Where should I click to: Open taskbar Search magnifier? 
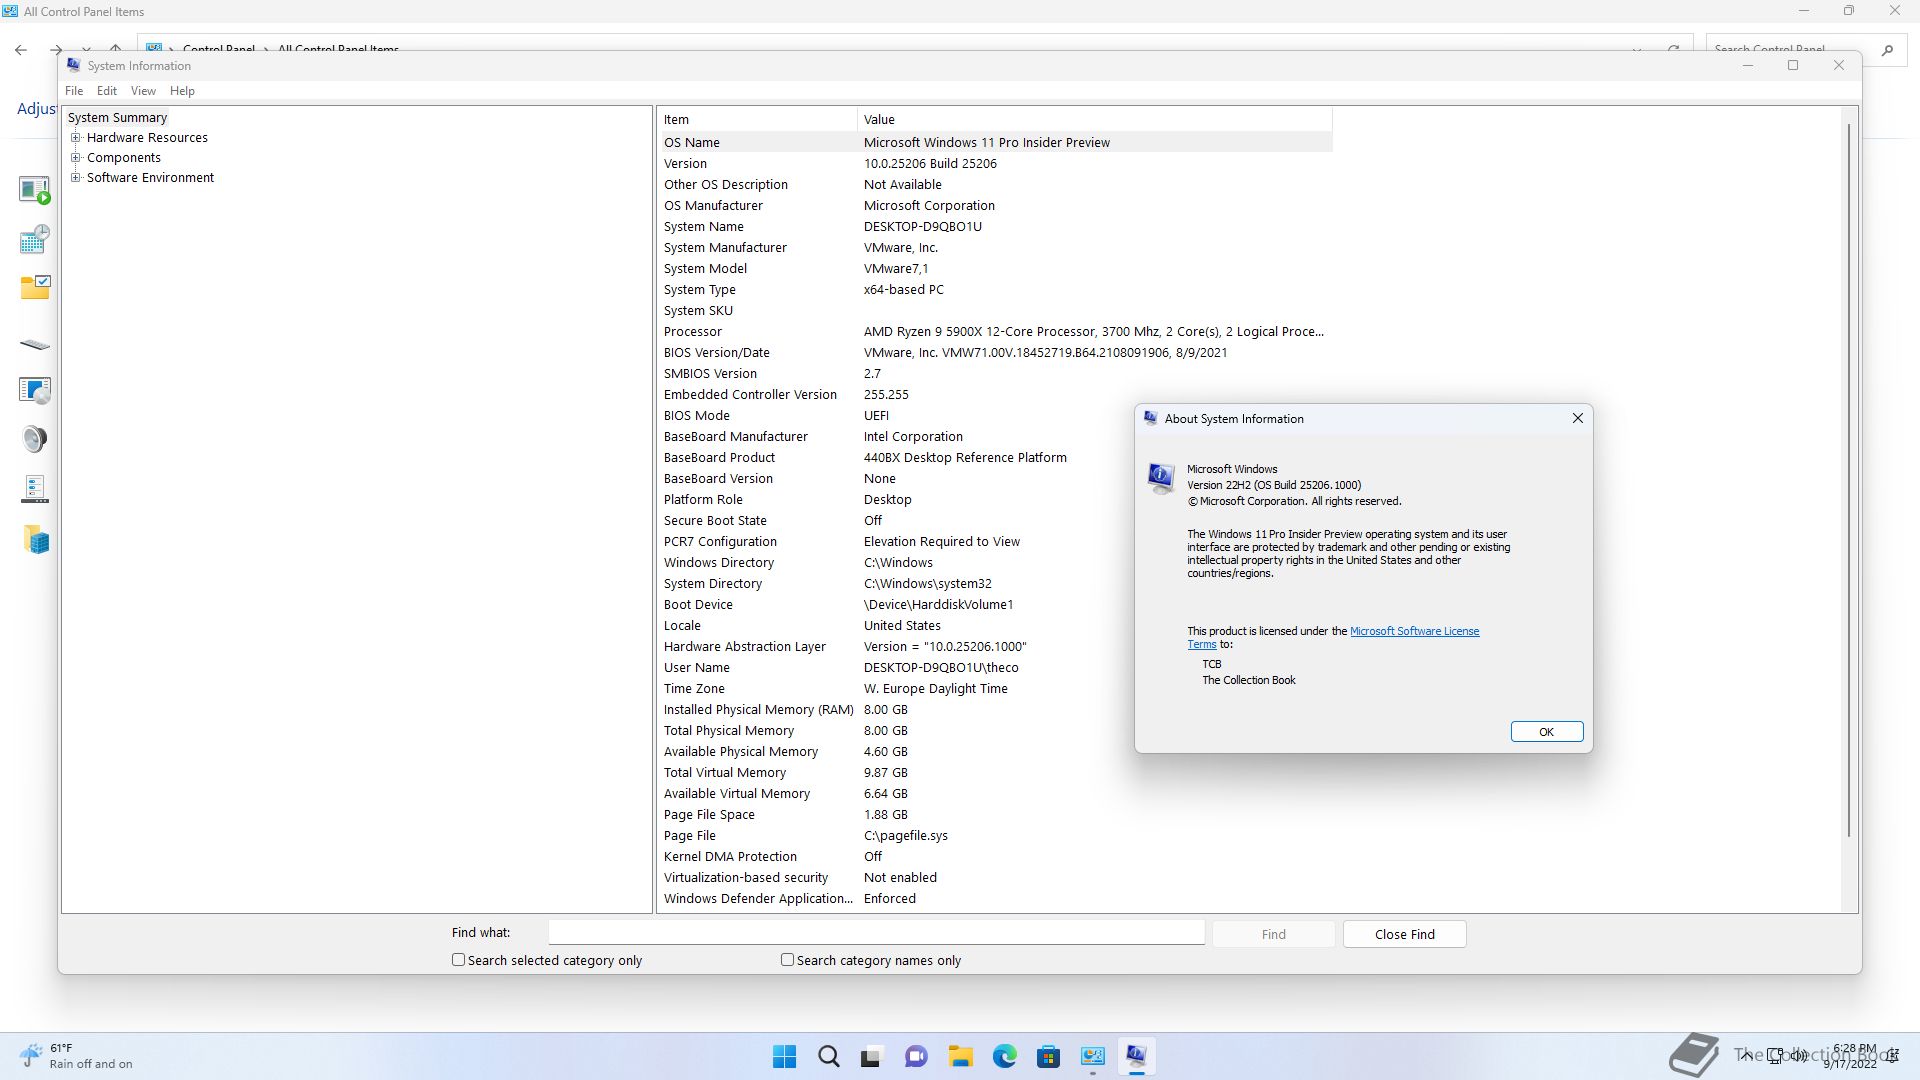coord(829,1056)
